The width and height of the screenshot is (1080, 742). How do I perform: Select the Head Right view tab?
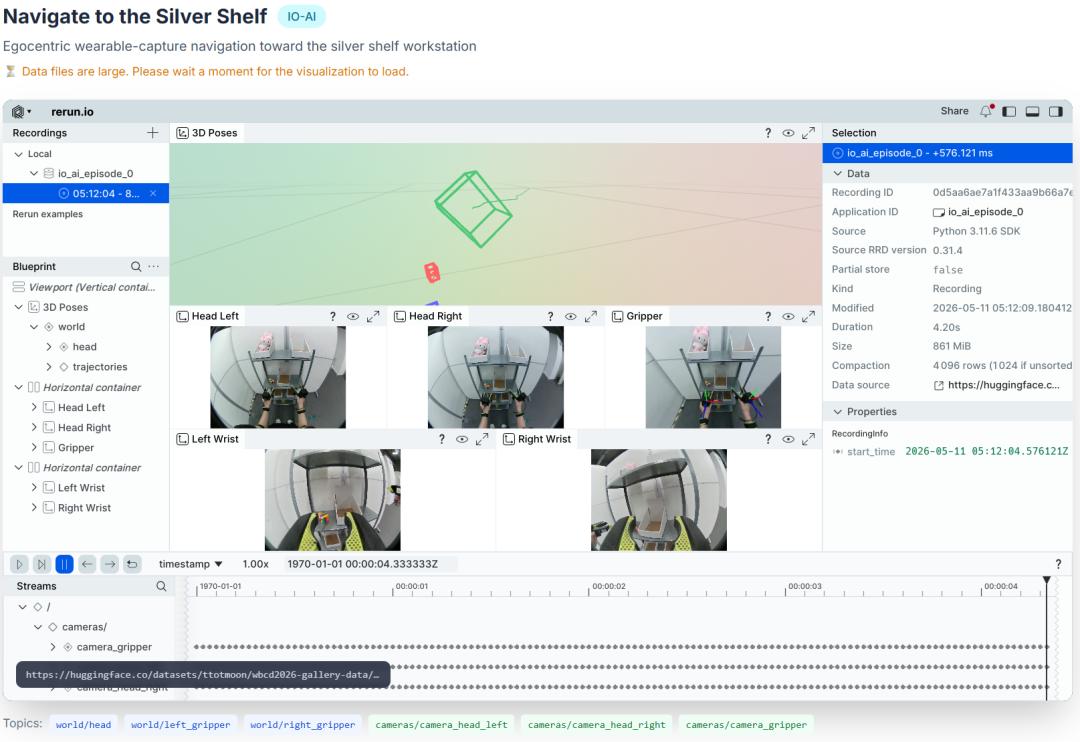428,316
